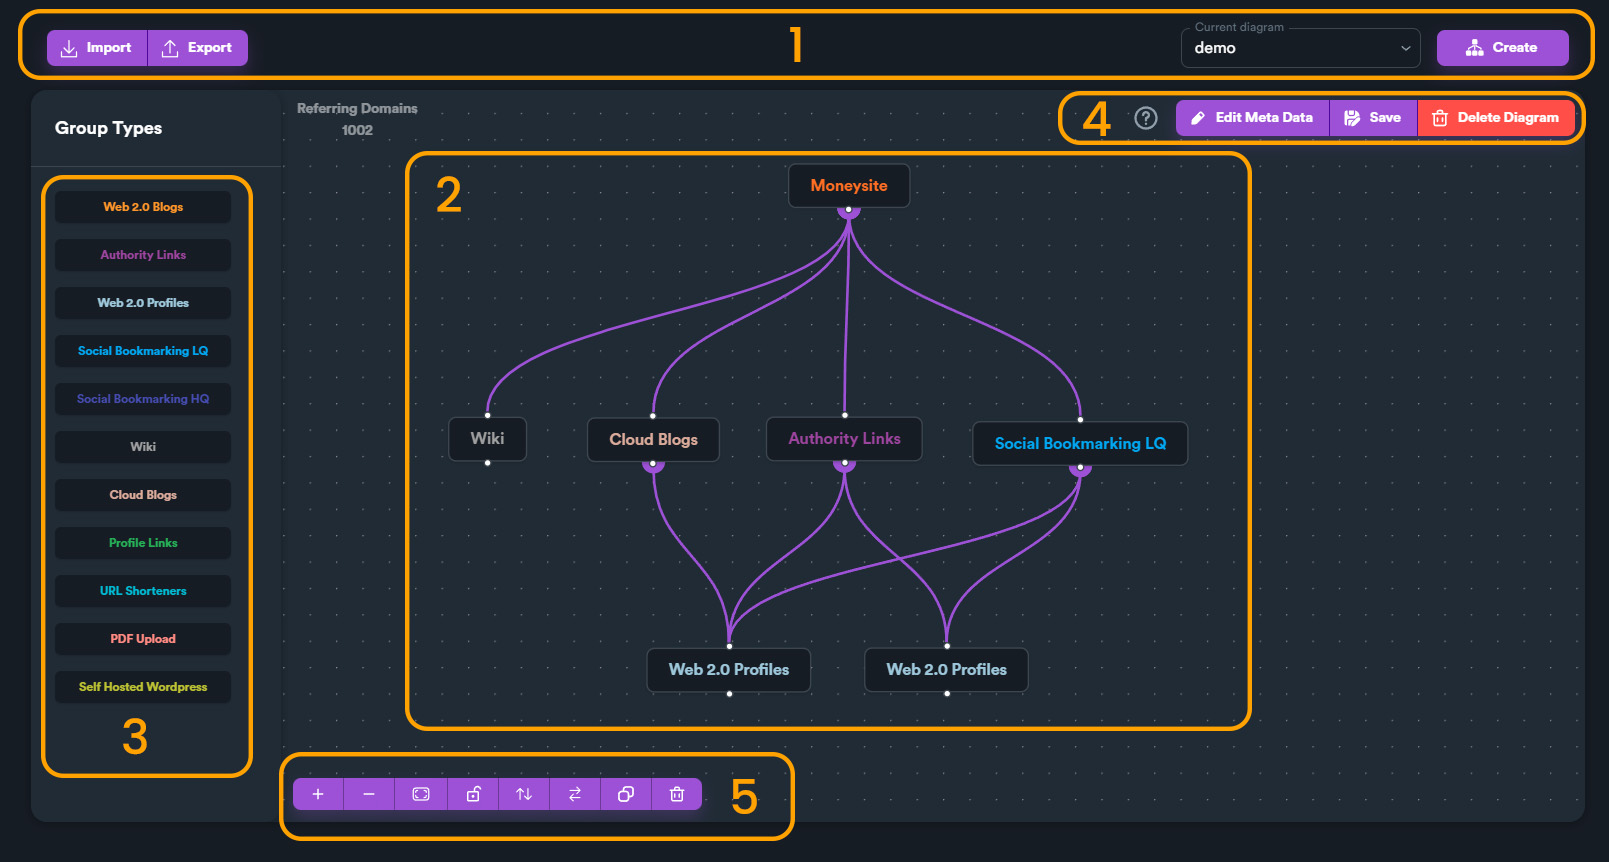Click the duplicate copy icon in toolbar
Screen dimensions: 1609x862
(626, 794)
